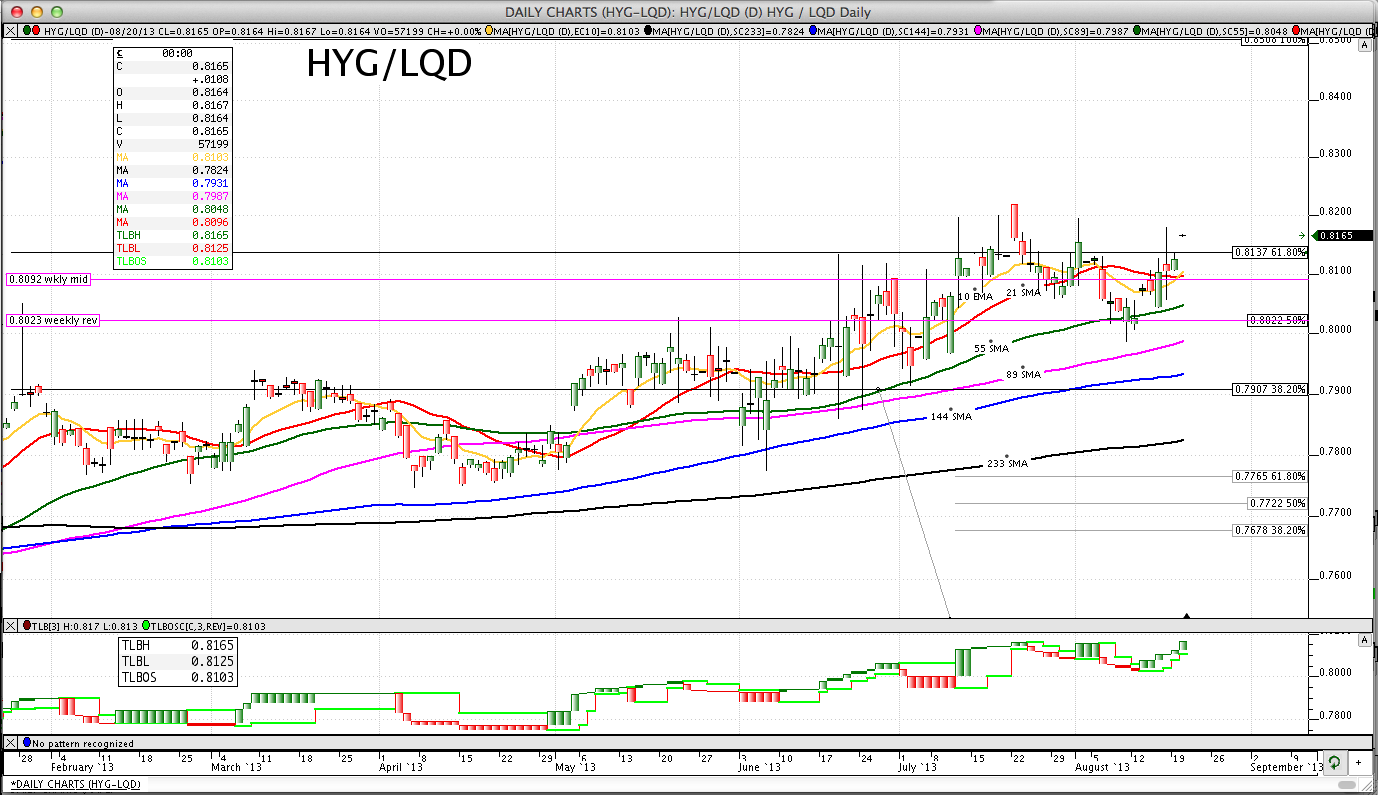Select the yellow EC10 moving average marker
Viewport: 1378px width, 795px height.
pos(489,32)
